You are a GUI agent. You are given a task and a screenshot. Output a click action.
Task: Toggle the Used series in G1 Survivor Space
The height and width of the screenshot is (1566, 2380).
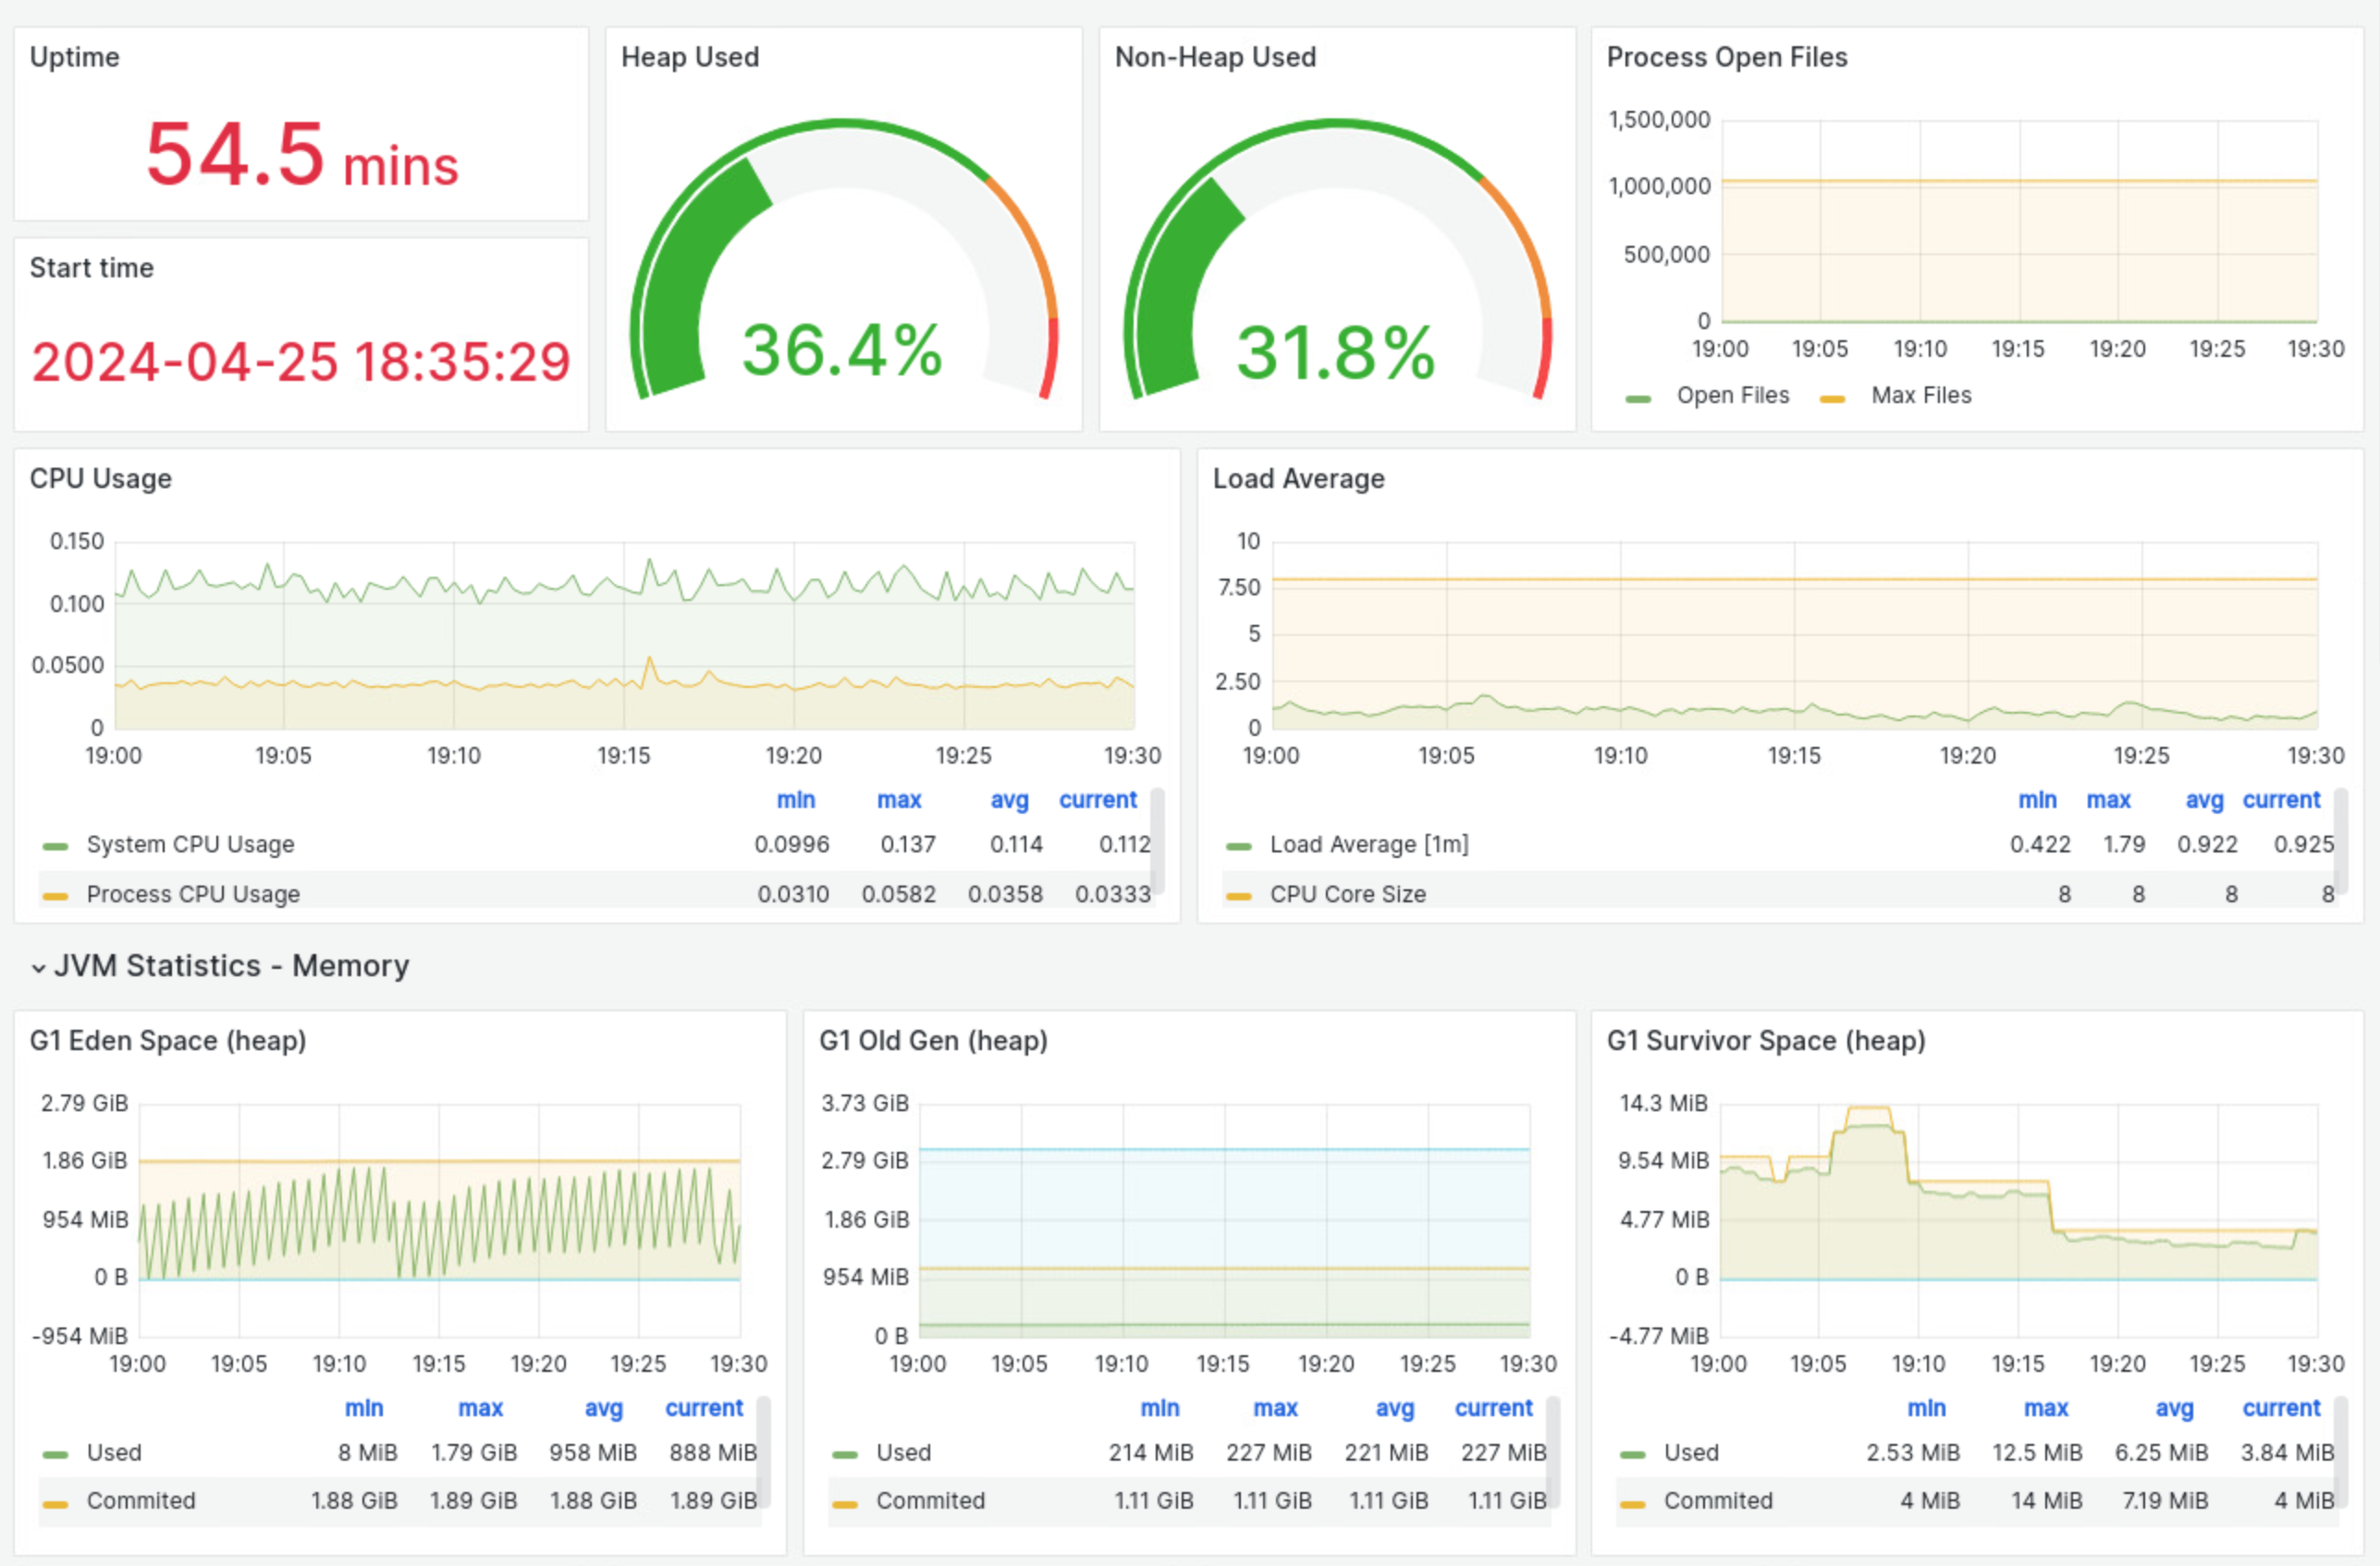(1691, 1453)
